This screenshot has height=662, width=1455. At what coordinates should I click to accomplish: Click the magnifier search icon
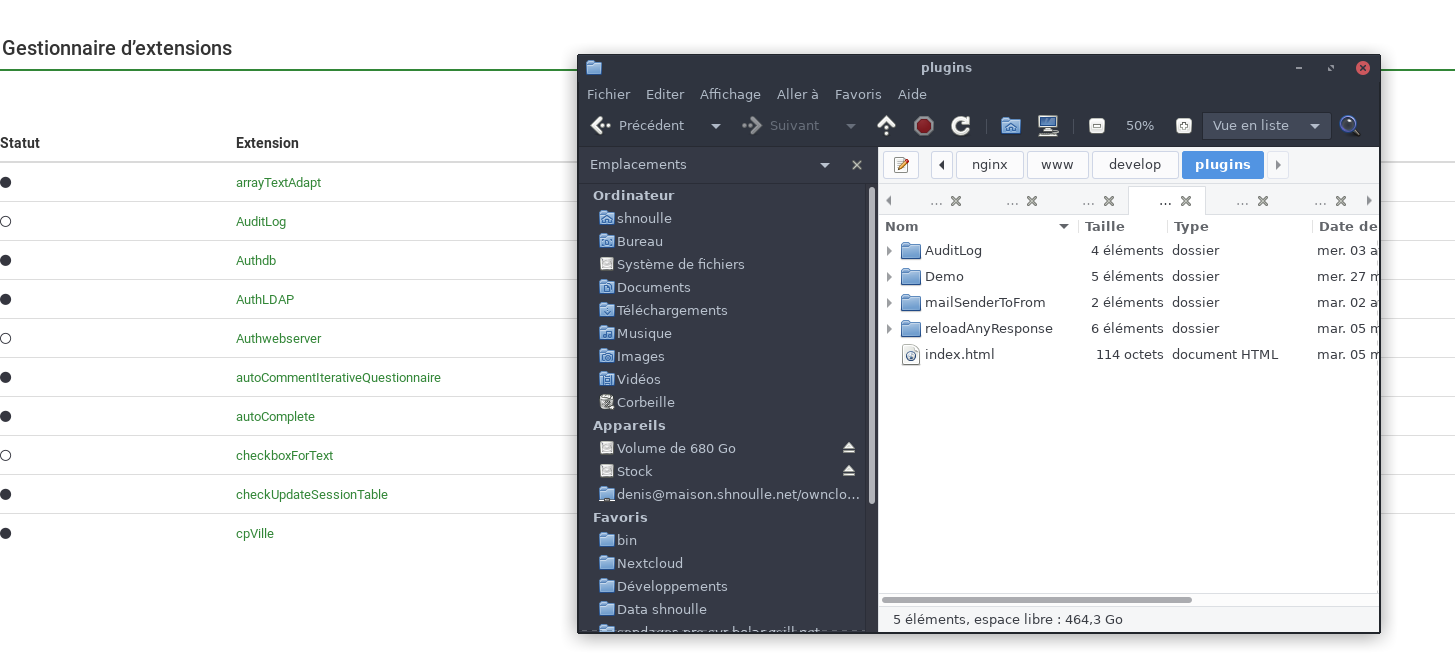tap(1350, 126)
